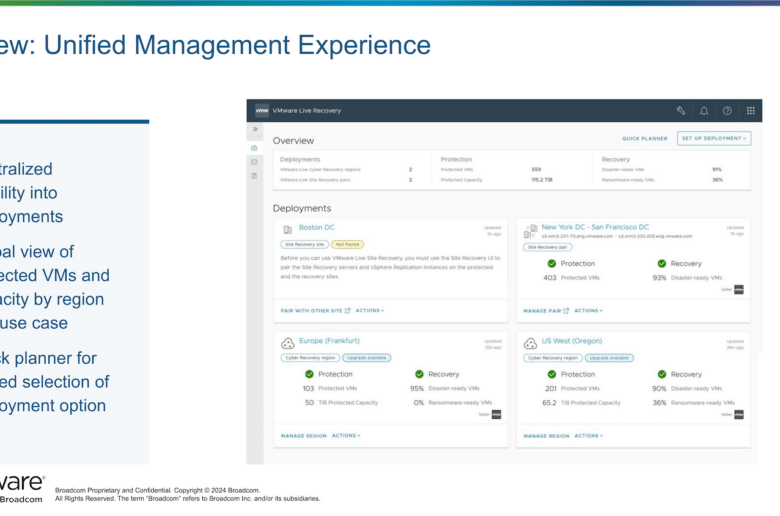The width and height of the screenshot is (780, 516).
Task: Open Actions dropdown on Europe (Frankfurt) card
Action: 346,436
